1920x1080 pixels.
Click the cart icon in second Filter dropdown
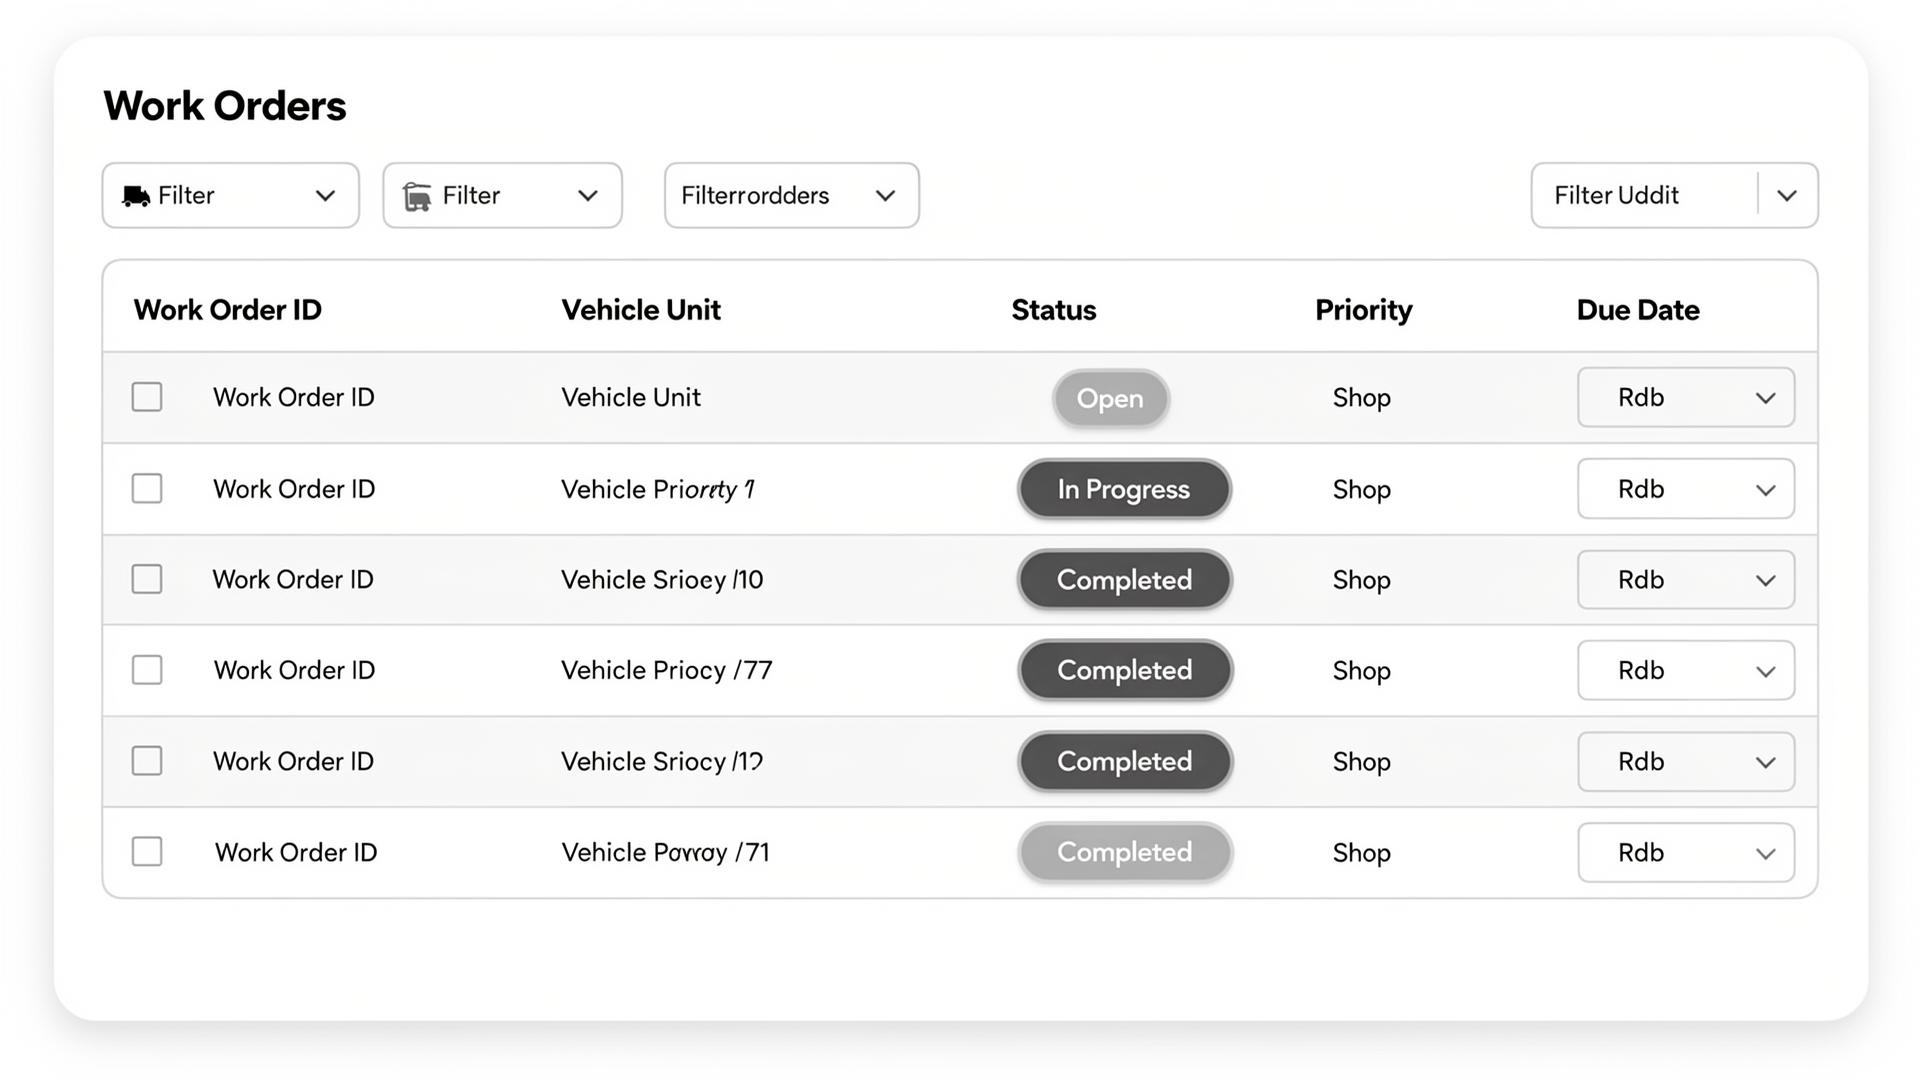417,196
